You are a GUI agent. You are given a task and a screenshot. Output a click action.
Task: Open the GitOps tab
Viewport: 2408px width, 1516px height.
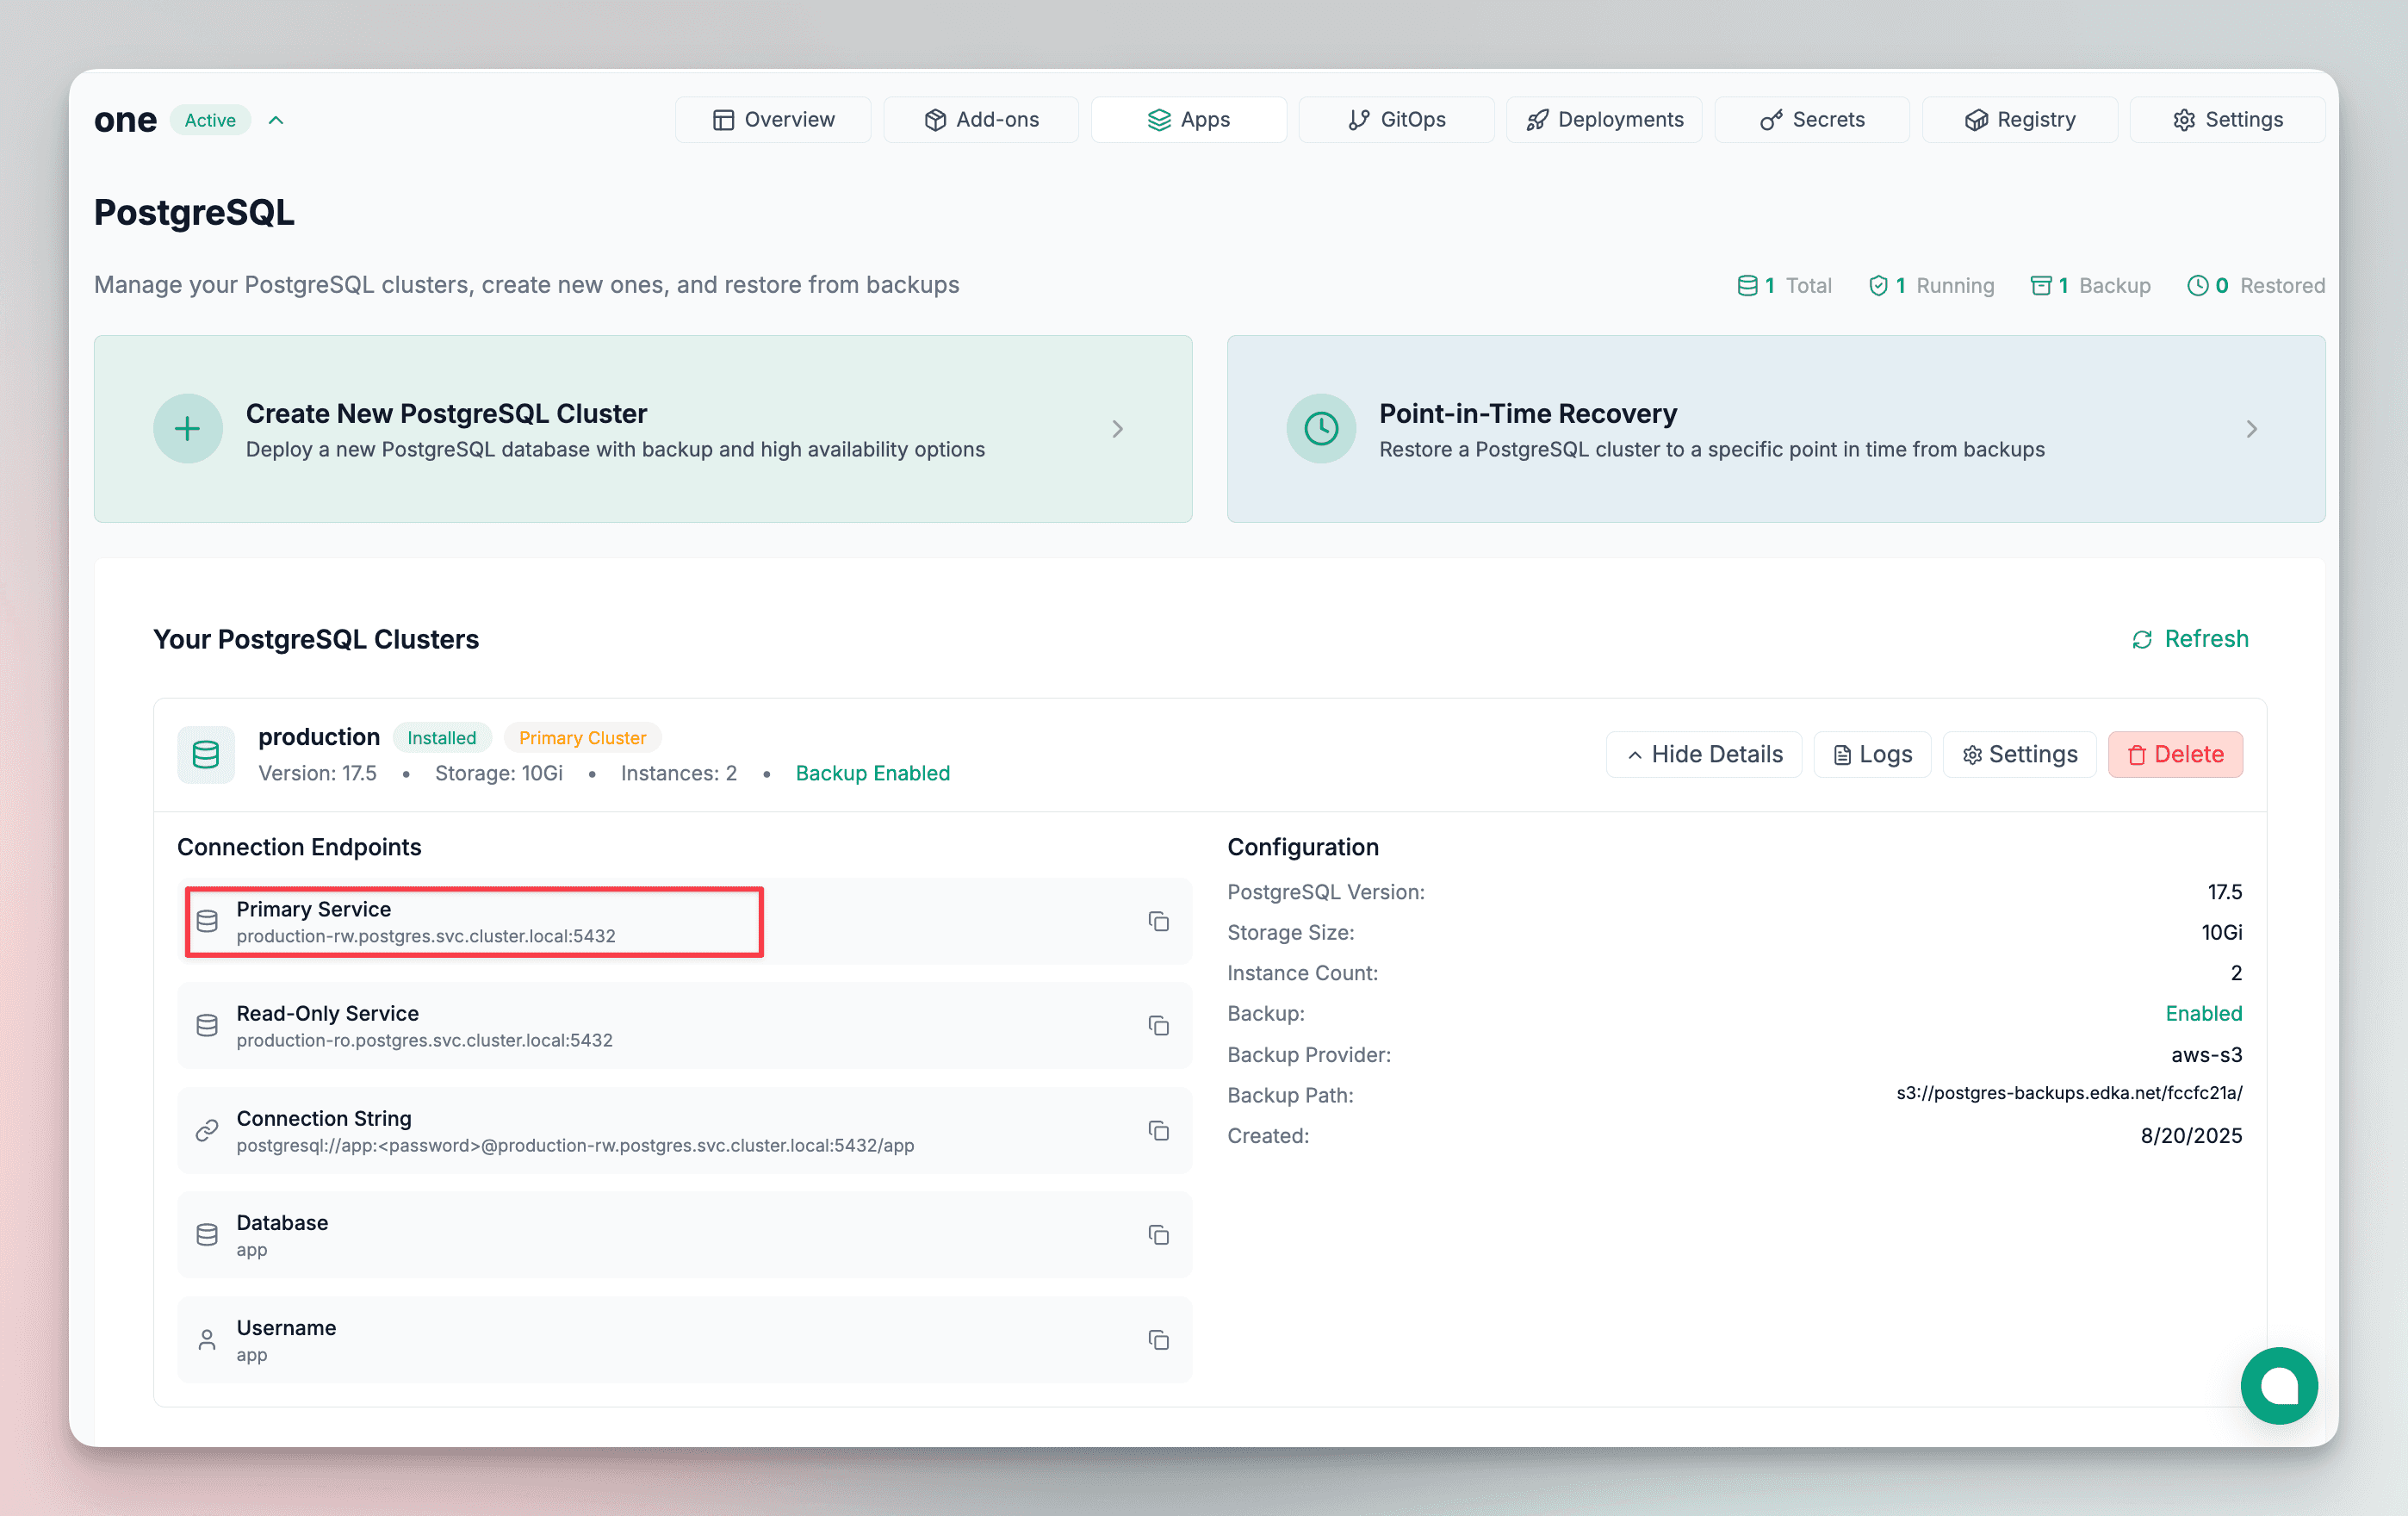[x=1396, y=120]
